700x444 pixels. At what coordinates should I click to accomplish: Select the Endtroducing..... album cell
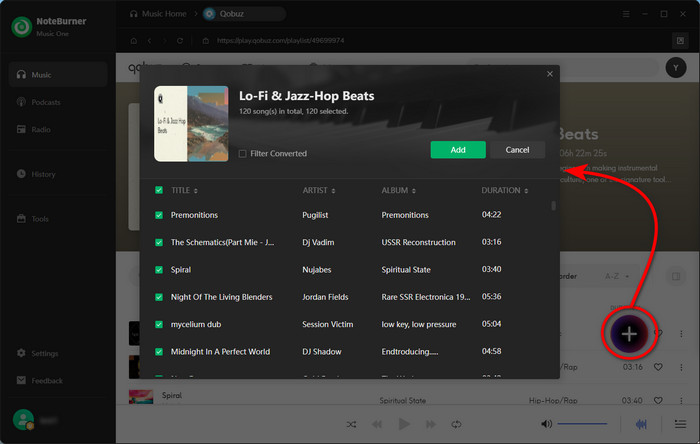(409, 352)
